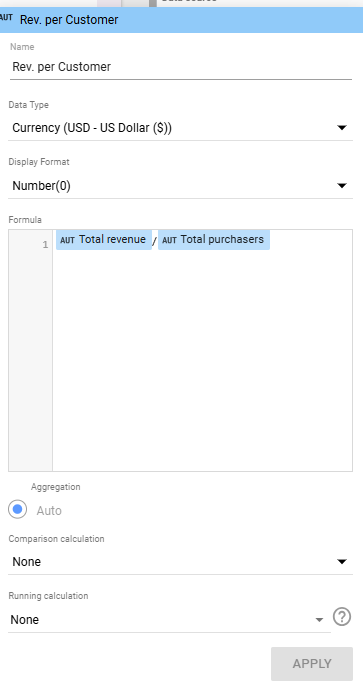Click the Number(0) display format value

(x=41, y=186)
